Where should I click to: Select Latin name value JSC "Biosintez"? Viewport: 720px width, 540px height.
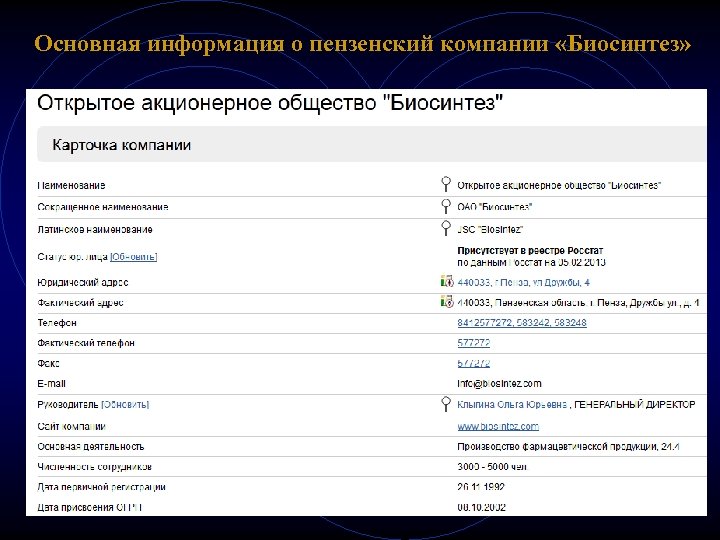point(490,229)
